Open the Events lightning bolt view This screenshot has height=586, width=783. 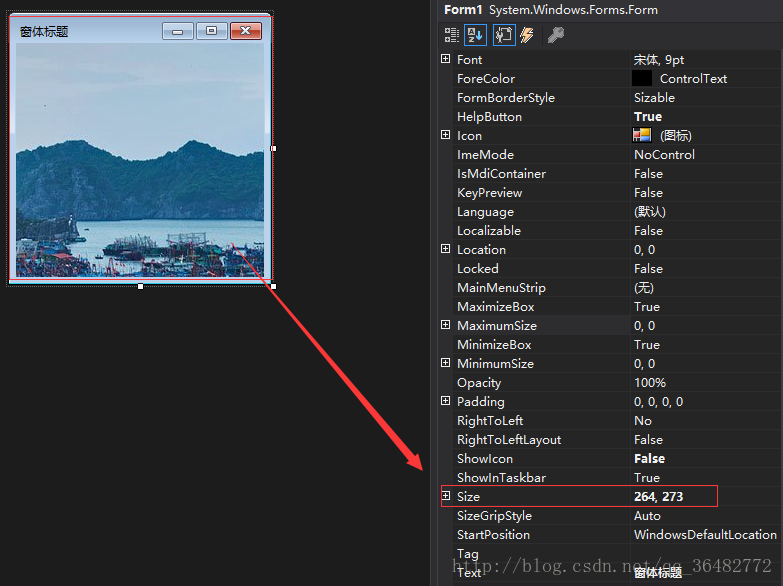tap(527, 35)
